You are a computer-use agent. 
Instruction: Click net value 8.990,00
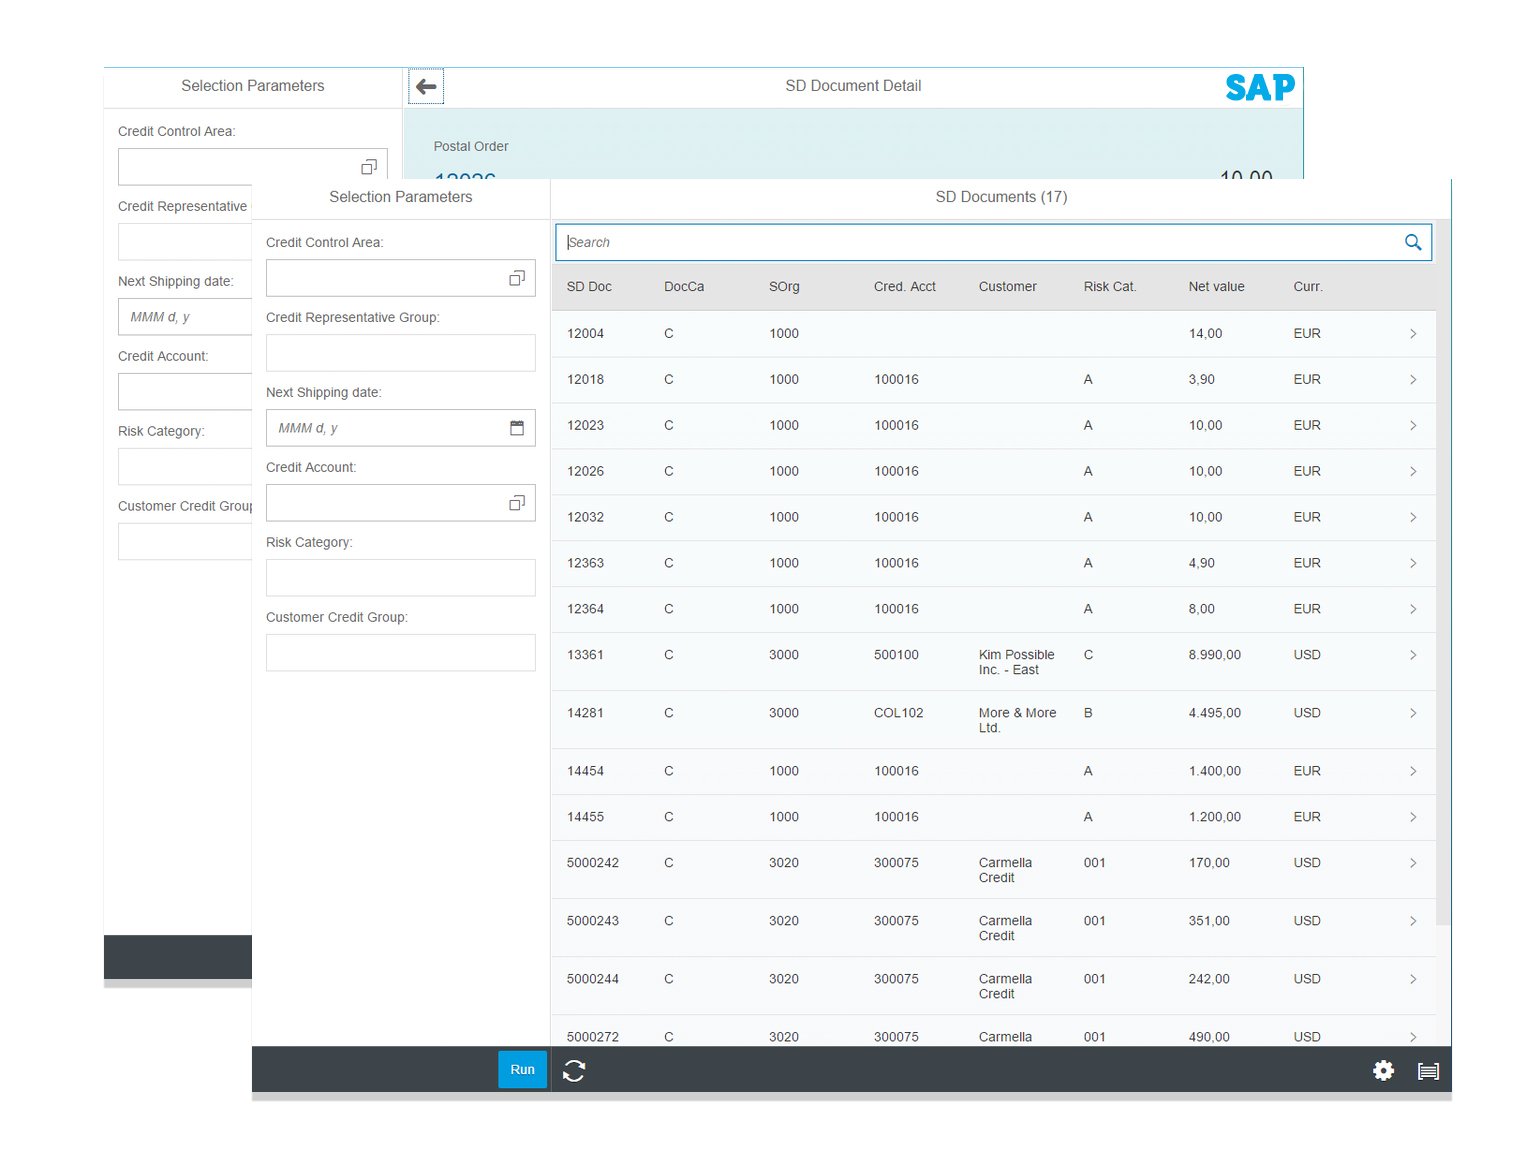coord(1214,656)
